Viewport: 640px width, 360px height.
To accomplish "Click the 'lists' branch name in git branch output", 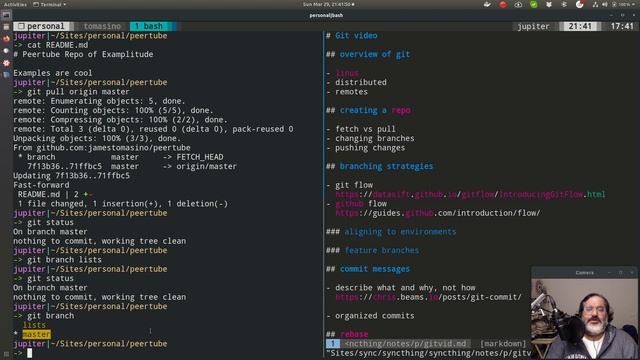I will (34, 325).
